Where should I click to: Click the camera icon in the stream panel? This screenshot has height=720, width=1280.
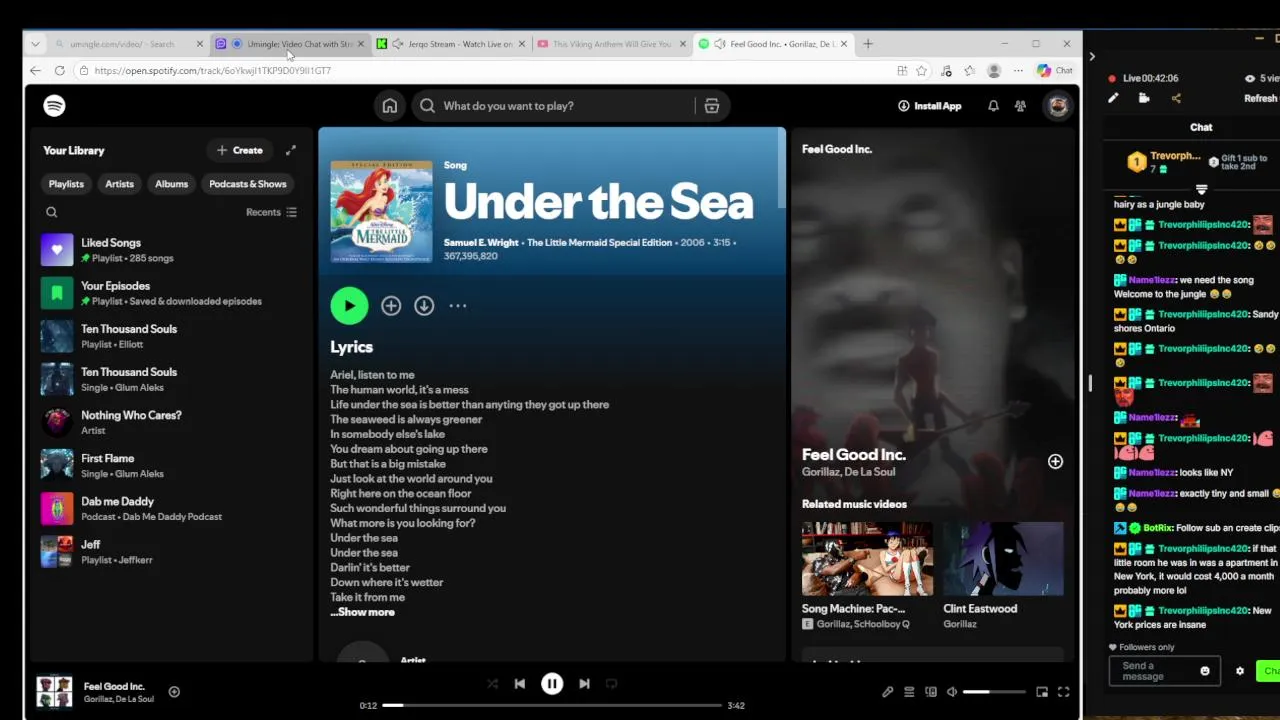point(1144,98)
